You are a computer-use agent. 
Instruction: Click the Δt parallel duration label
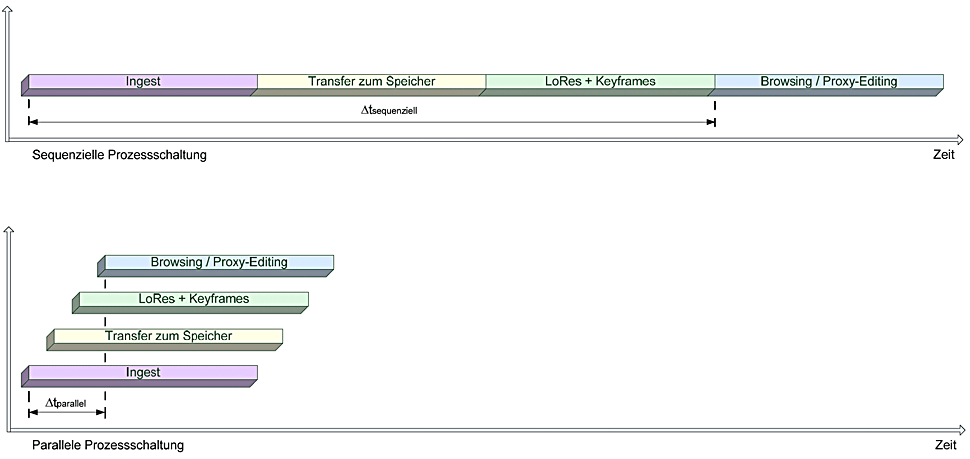coord(67,402)
